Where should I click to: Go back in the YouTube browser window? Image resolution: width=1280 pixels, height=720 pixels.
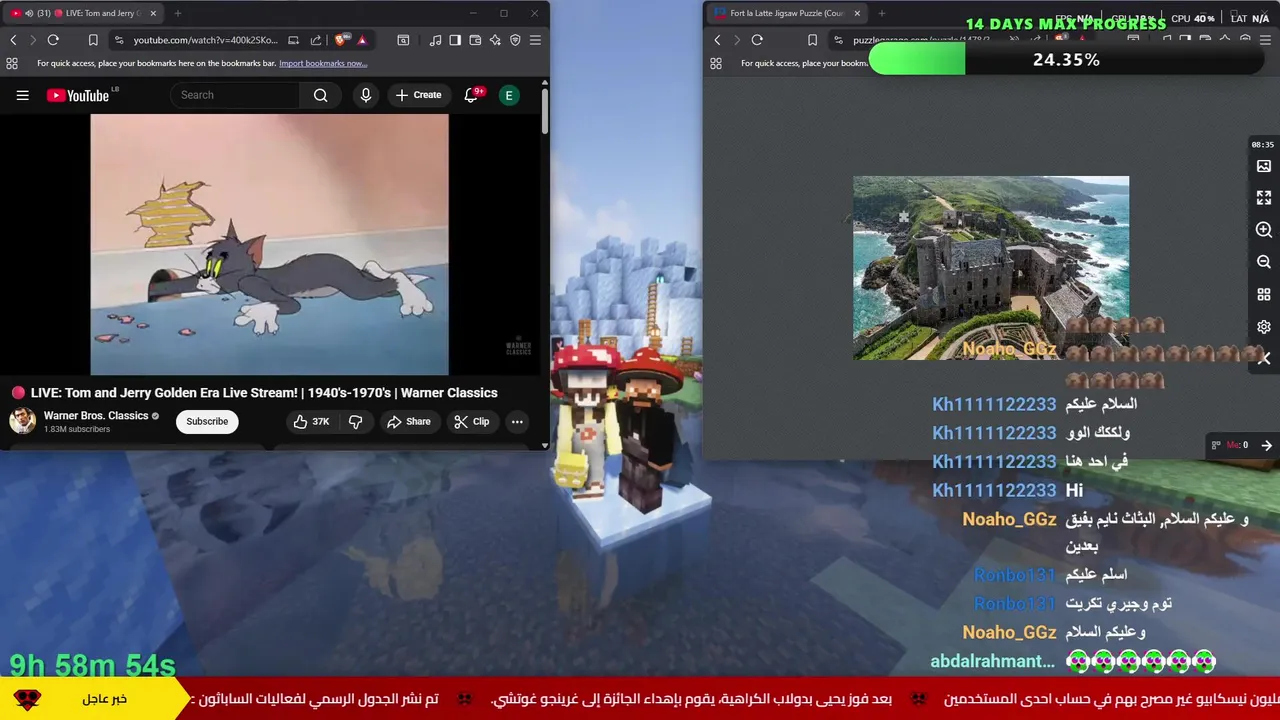[x=13, y=40]
